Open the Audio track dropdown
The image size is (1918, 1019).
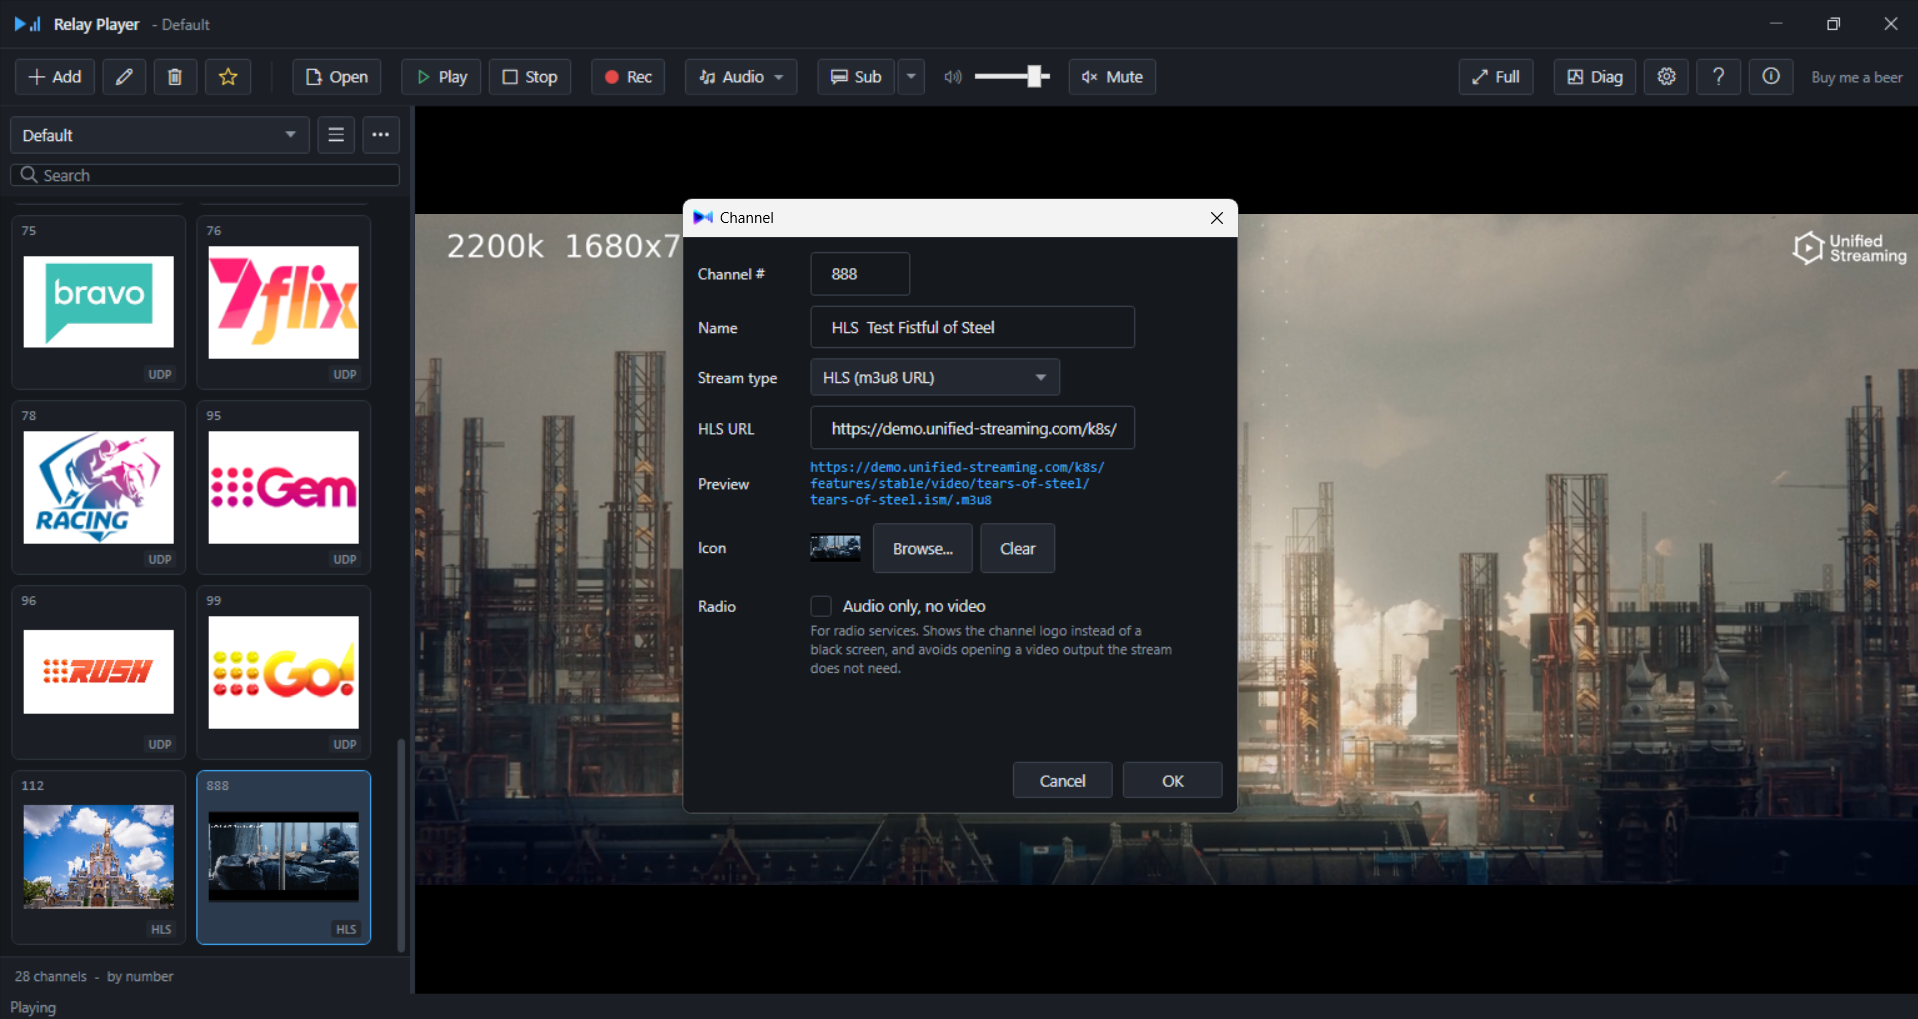[741, 77]
